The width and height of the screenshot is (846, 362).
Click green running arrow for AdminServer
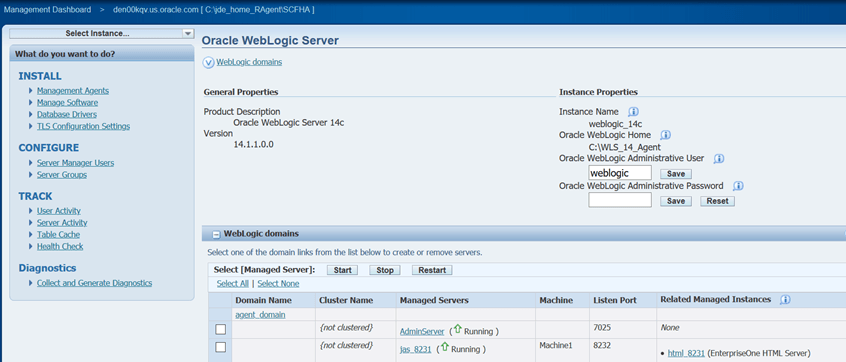pyautogui.click(x=458, y=328)
